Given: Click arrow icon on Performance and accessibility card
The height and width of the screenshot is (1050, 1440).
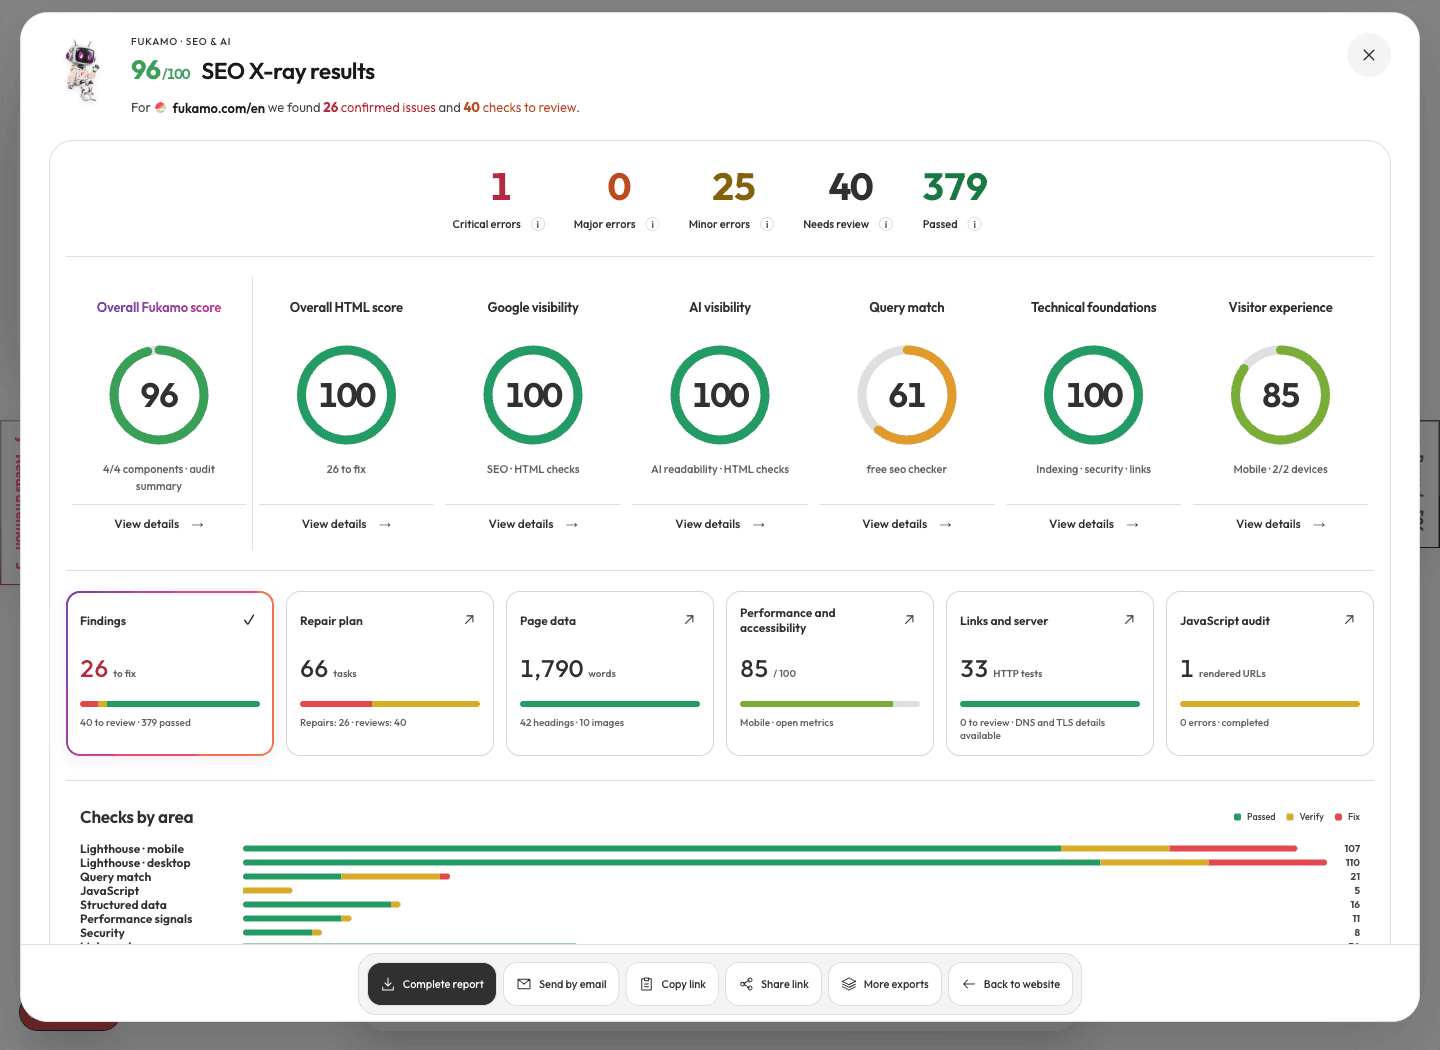Looking at the screenshot, I should coord(909,620).
